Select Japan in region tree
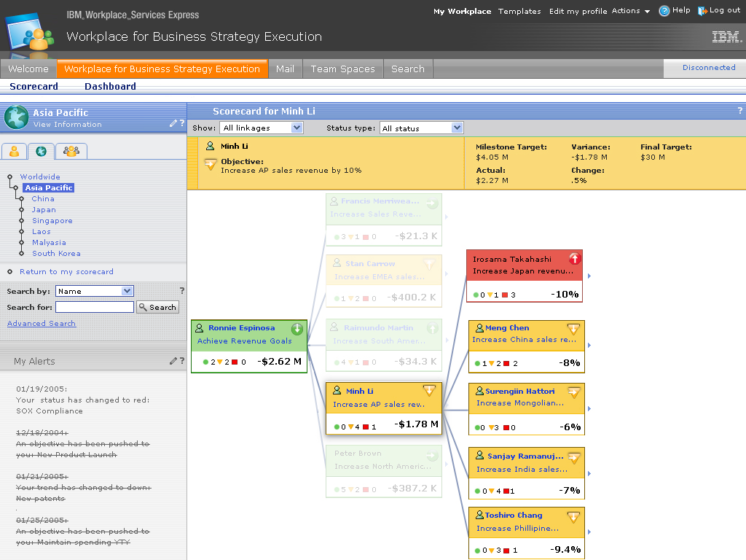The height and width of the screenshot is (560, 746). [x=44, y=210]
